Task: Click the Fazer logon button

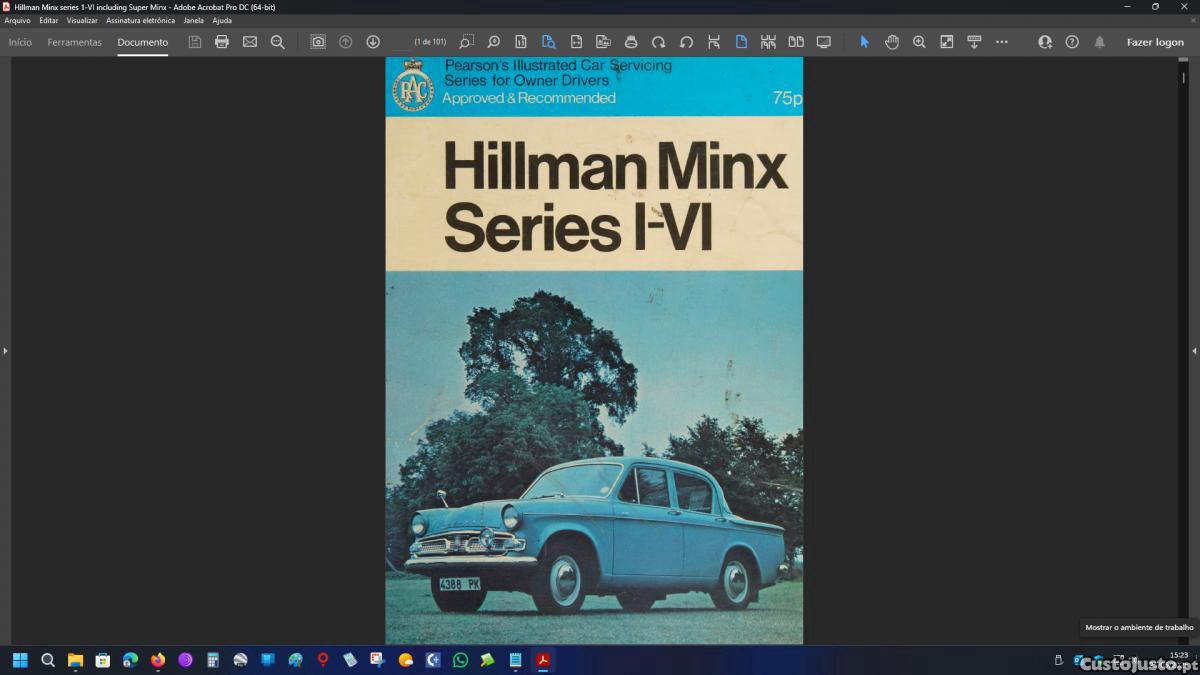Action: pos(1155,42)
